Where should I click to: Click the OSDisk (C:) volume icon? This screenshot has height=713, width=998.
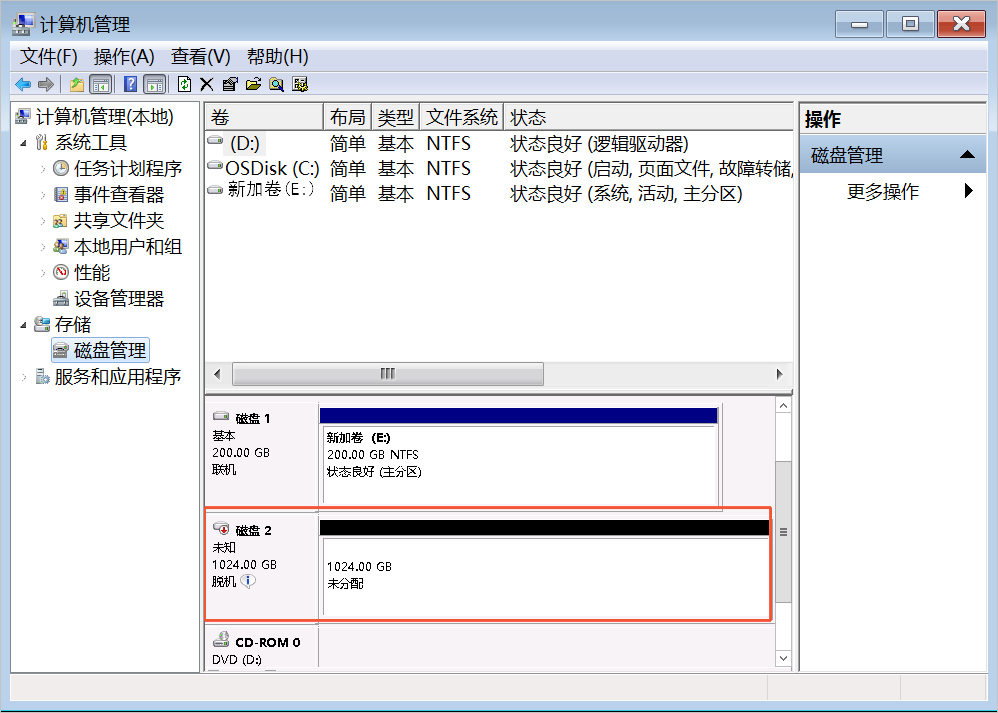click(x=215, y=166)
